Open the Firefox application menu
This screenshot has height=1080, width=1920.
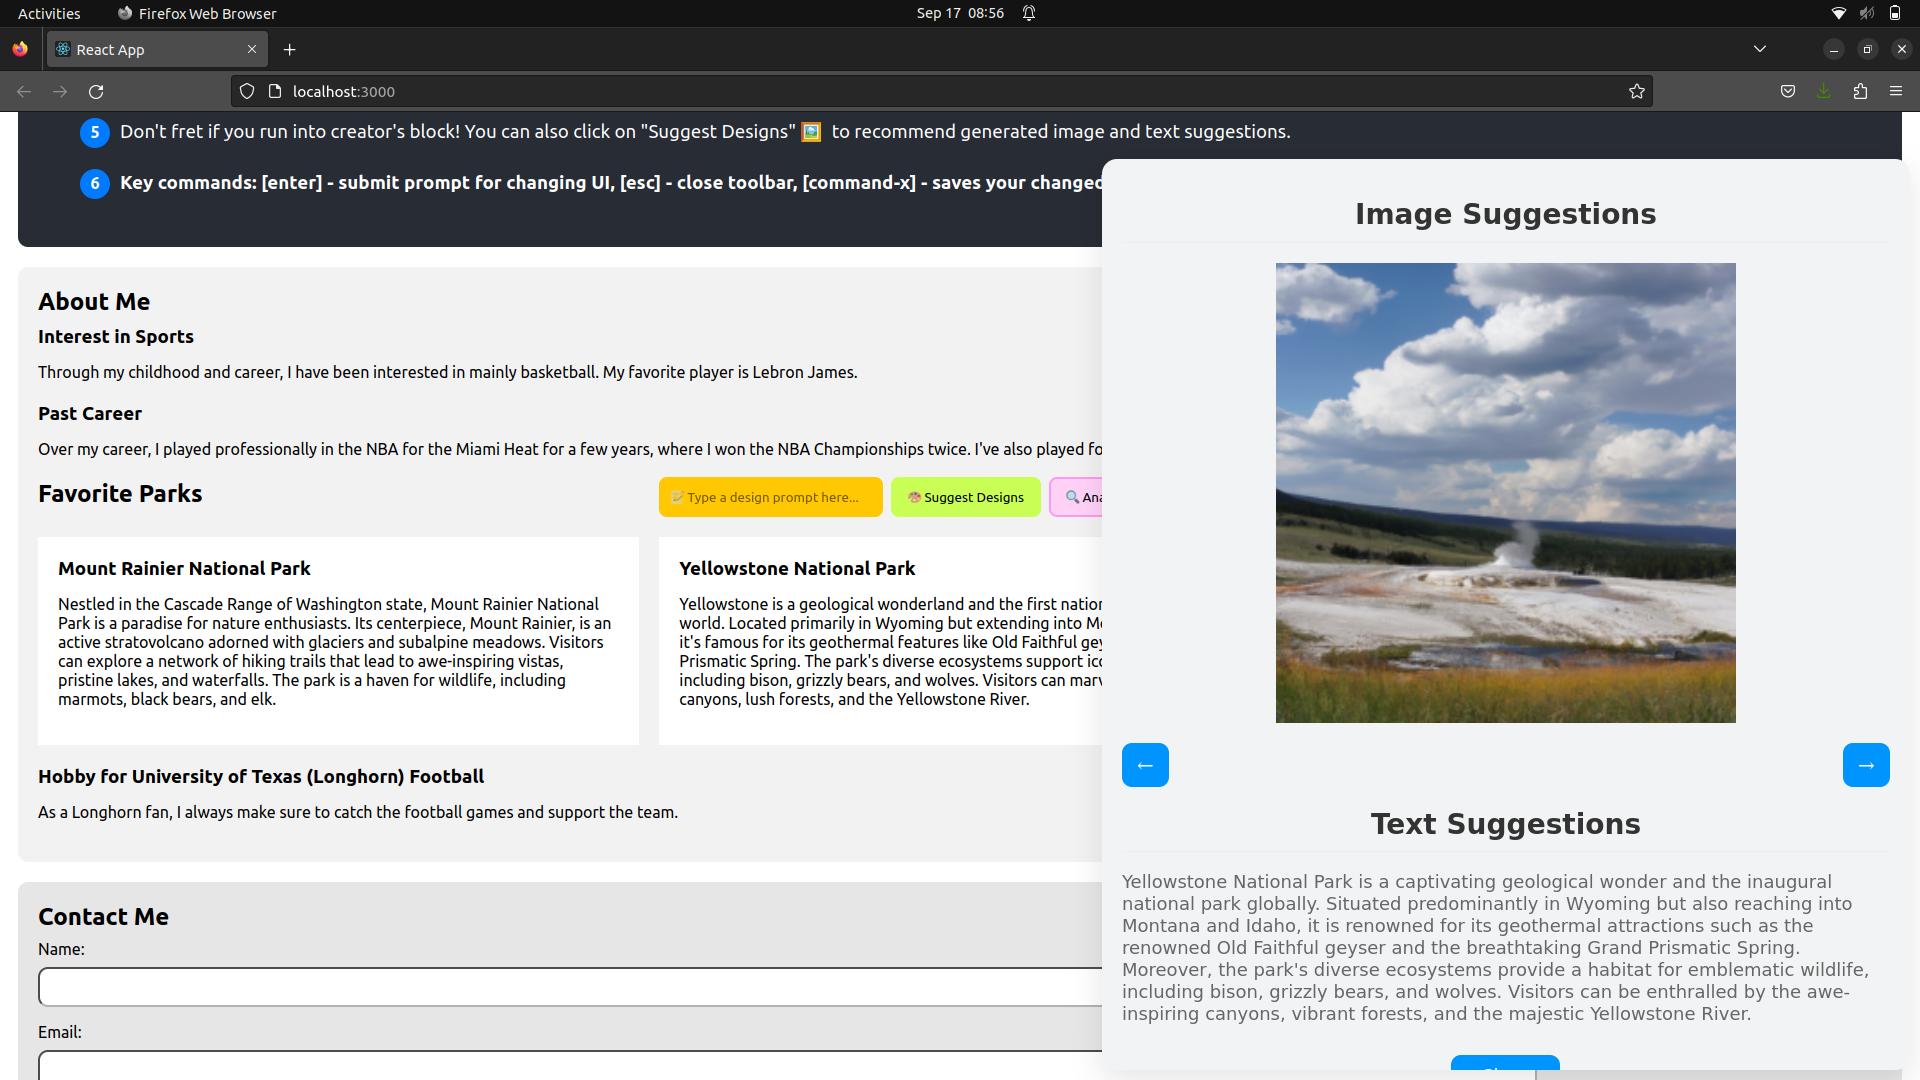pos(1895,91)
